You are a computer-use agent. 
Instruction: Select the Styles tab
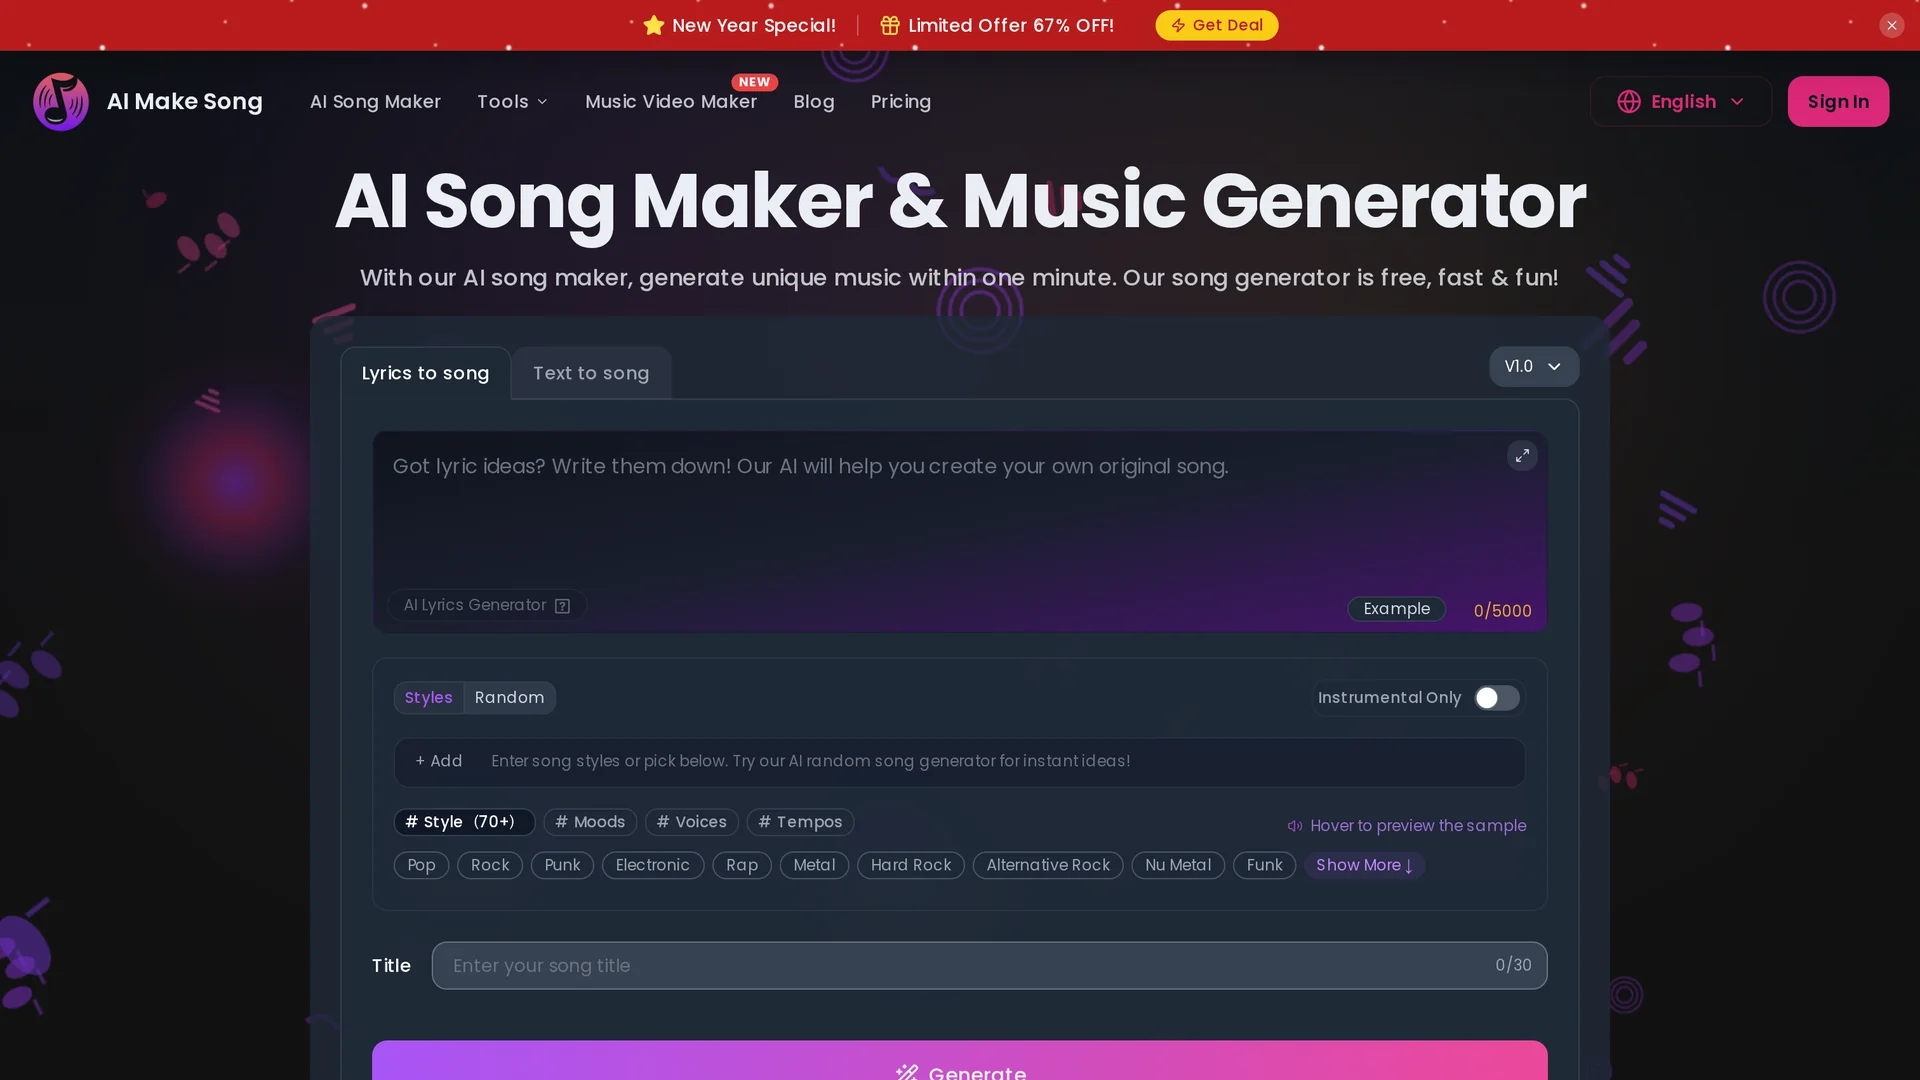(428, 698)
